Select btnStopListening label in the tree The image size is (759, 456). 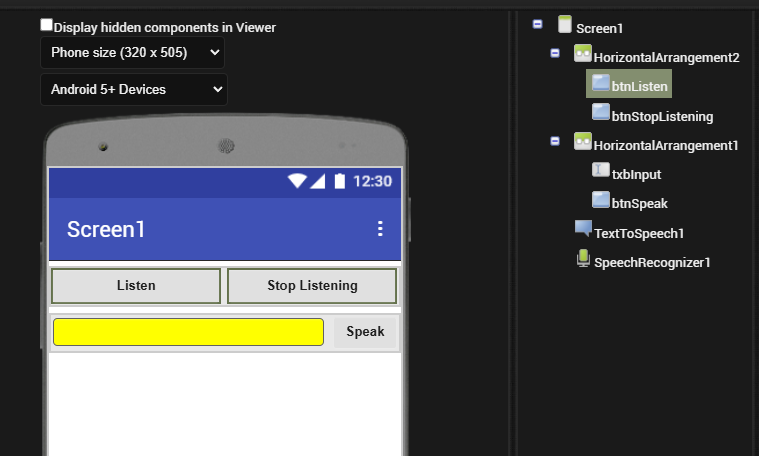tap(662, 117)
